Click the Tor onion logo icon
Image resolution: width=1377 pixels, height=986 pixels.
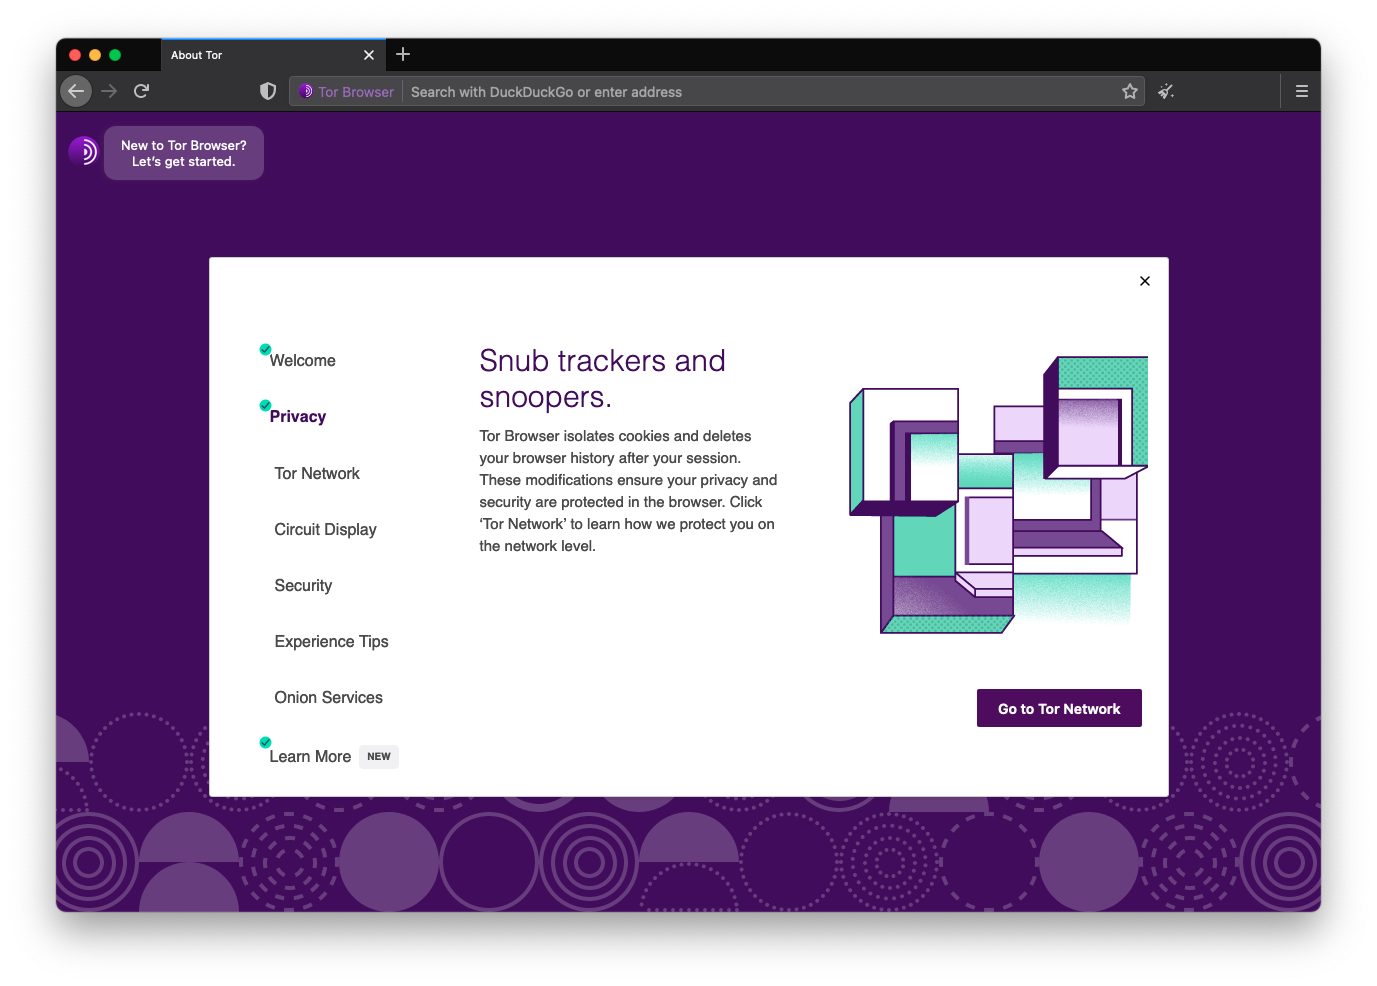(83, 151)
